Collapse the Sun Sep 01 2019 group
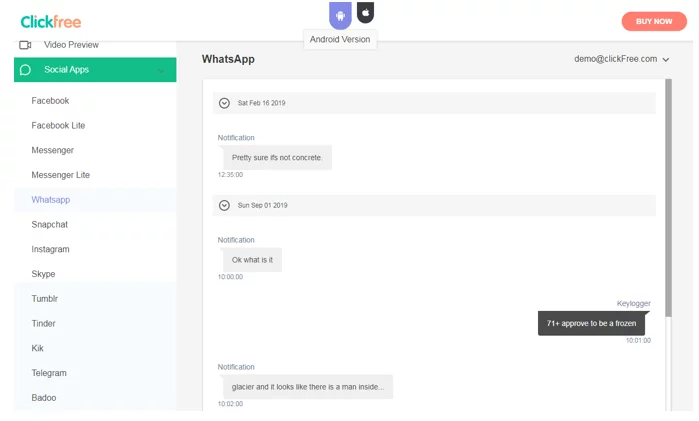 click(224, 205)
